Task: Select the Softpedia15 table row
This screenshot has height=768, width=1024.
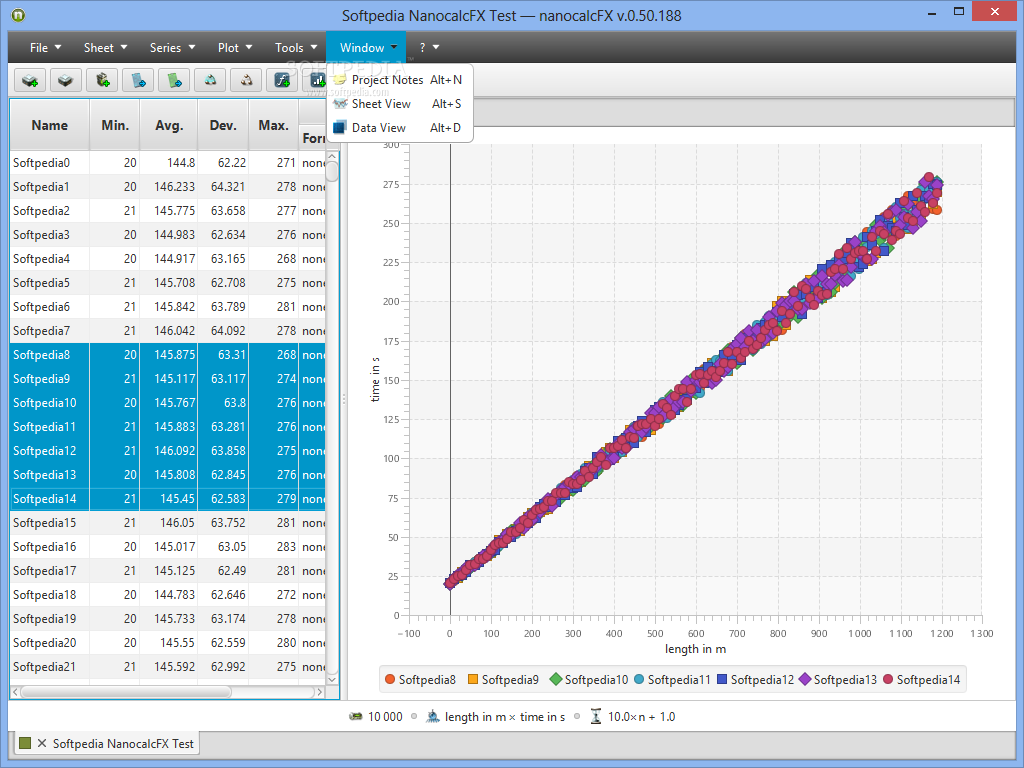Action: [168, 523]
